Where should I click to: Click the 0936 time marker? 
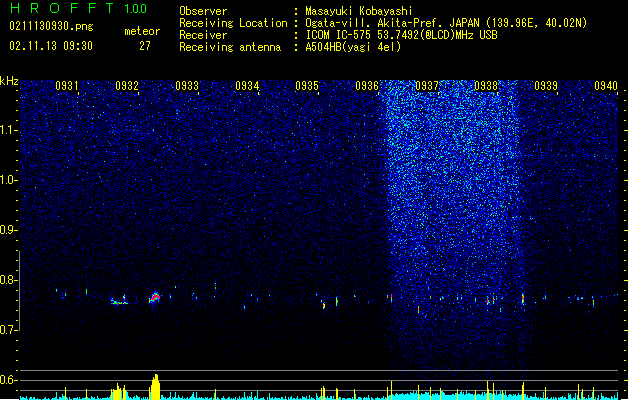[x=367, y=86]
